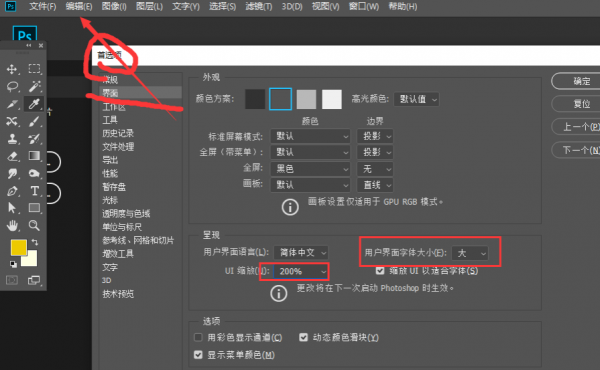Image resolution: width=600 pixels, height=370 pixels.
Task: Open the 编辑(E) menu
Action: coord(79,7)
